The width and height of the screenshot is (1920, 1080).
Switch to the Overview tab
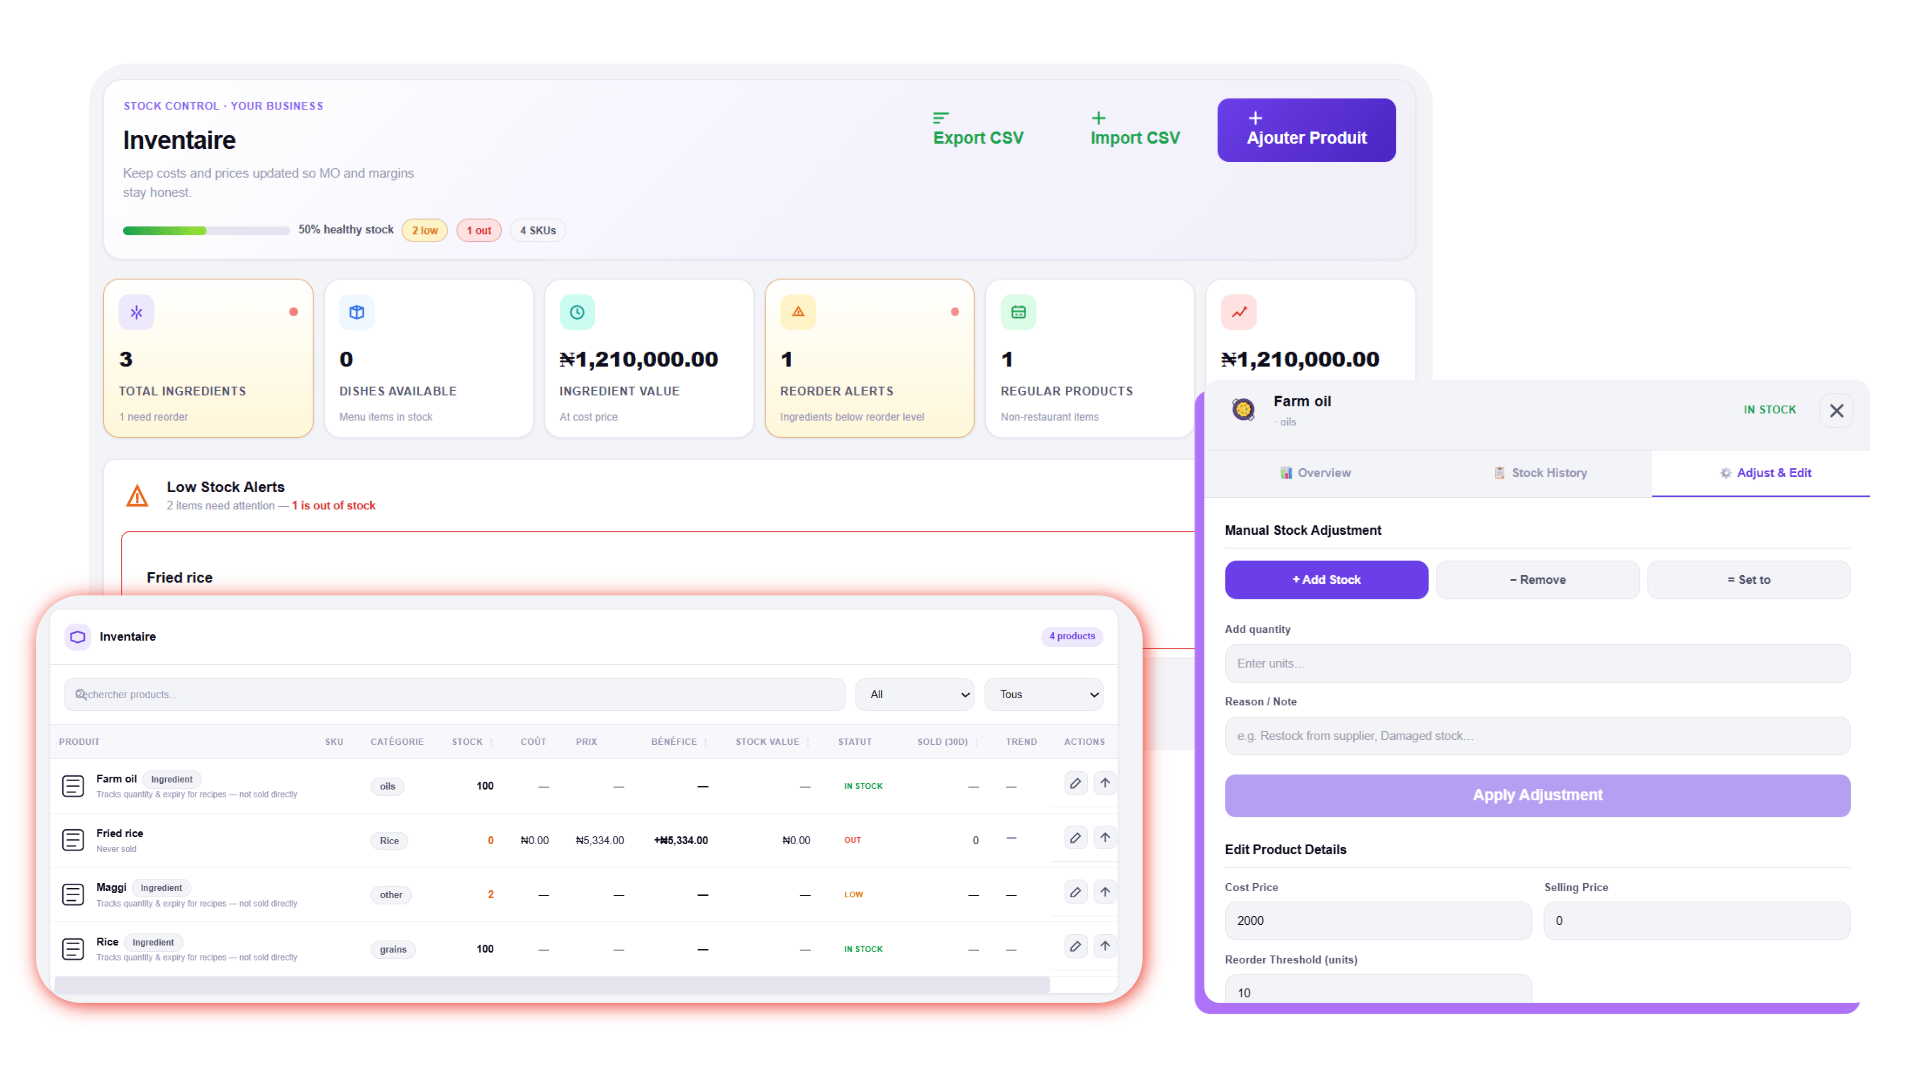coord(1315,473)
